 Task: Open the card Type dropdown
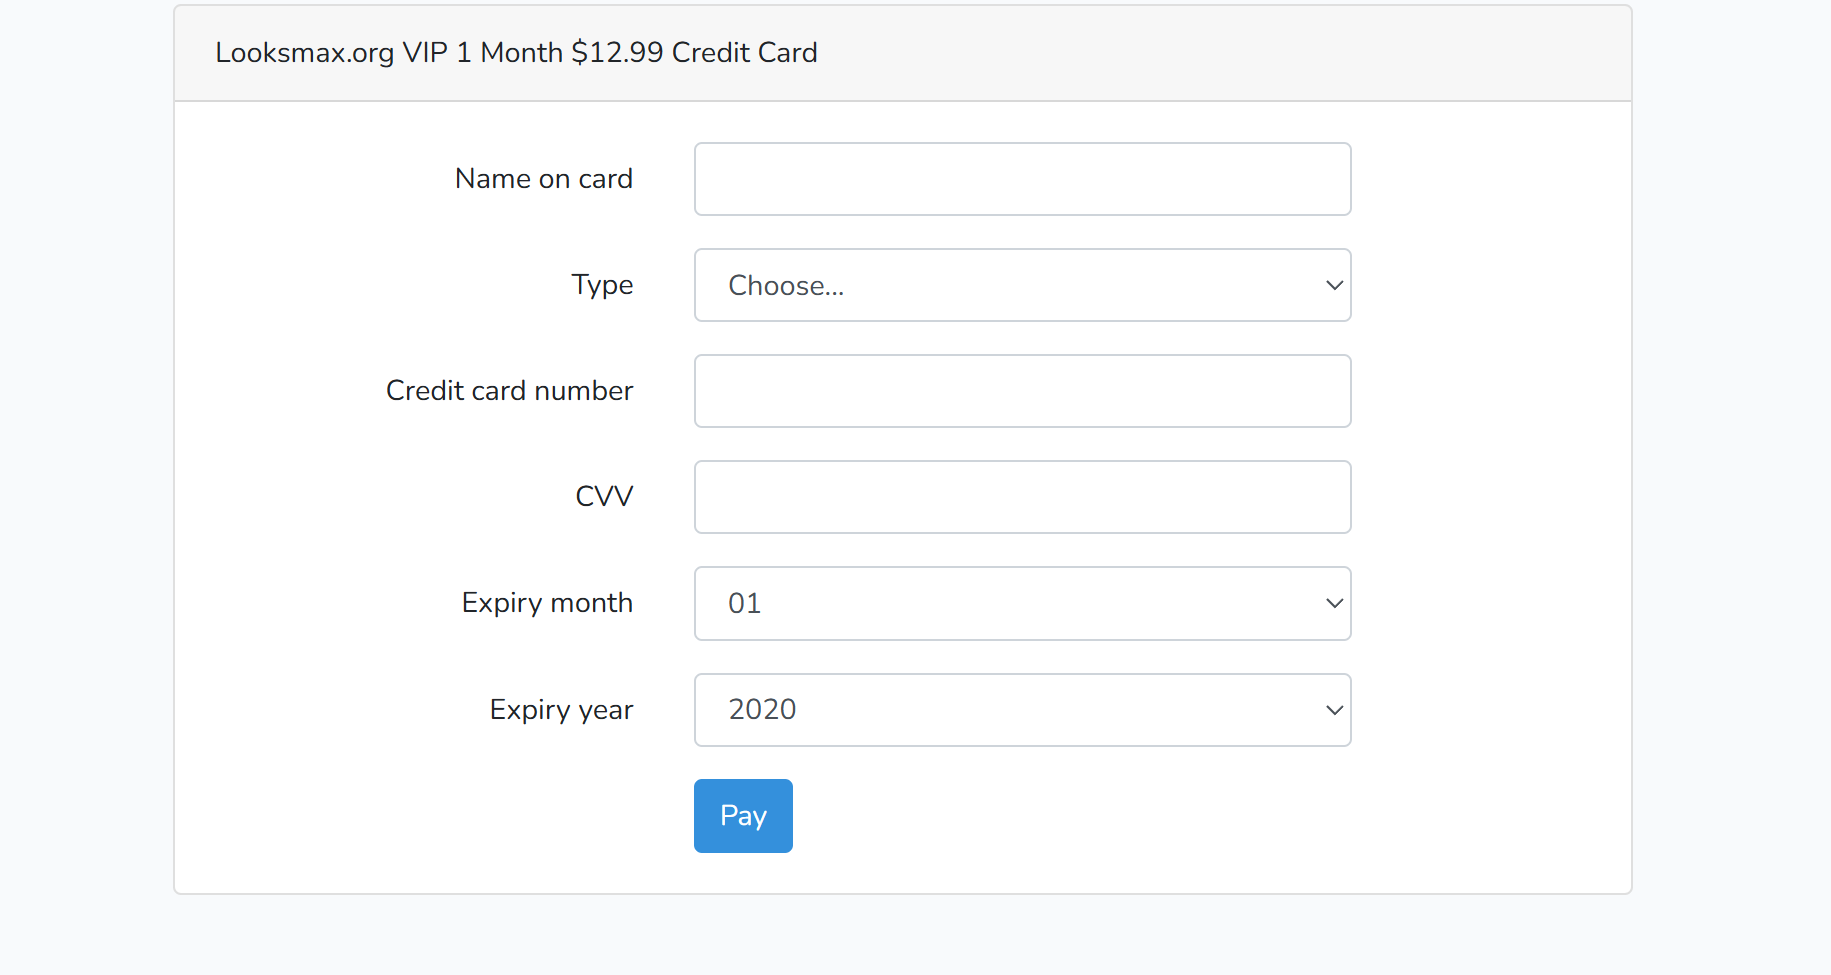[1022, 285]
